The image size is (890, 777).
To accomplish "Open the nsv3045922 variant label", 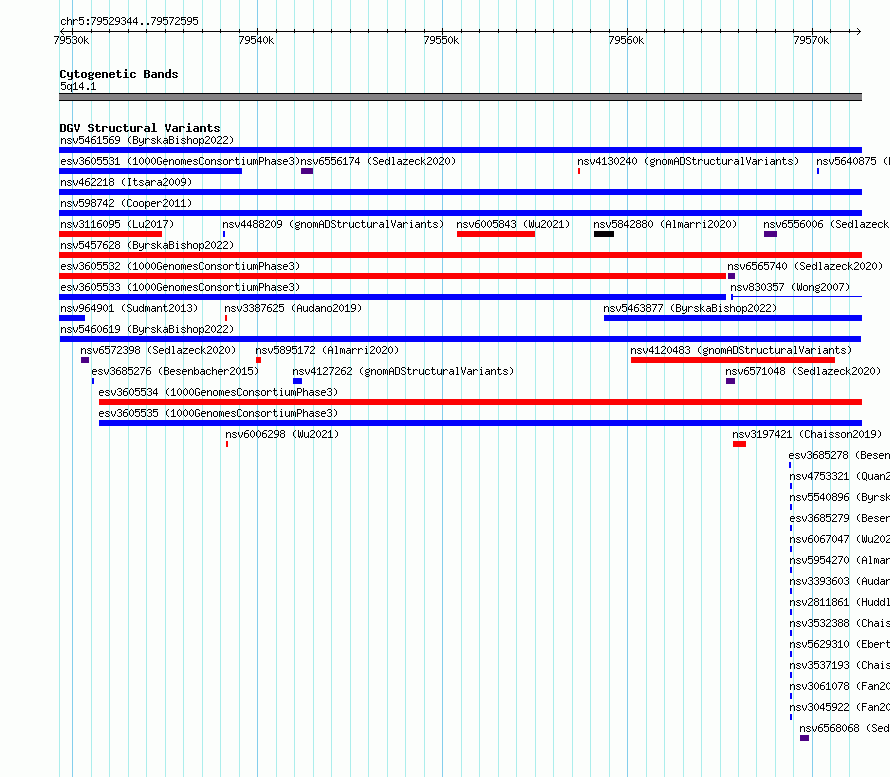I will (839, 707).
